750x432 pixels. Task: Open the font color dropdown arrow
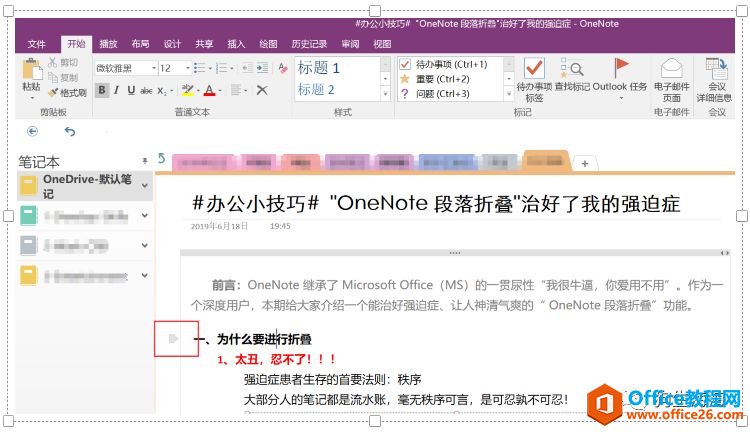pos(220,90)
